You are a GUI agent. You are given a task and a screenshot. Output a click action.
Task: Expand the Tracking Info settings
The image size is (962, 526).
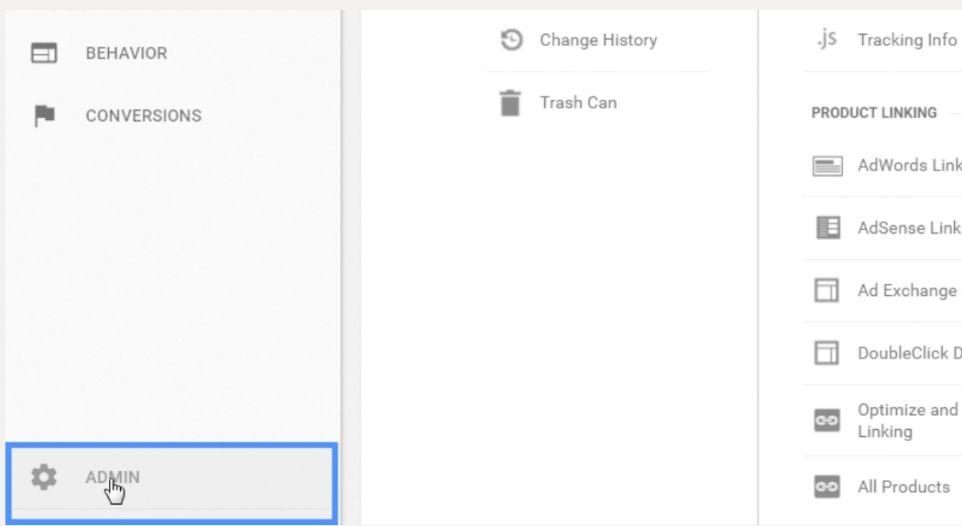(906, 40)
